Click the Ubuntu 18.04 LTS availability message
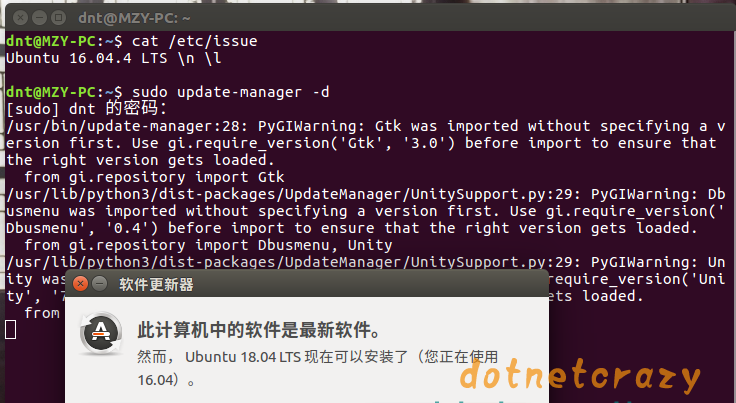Screen dimensions: 736x403 pos(317,368)
